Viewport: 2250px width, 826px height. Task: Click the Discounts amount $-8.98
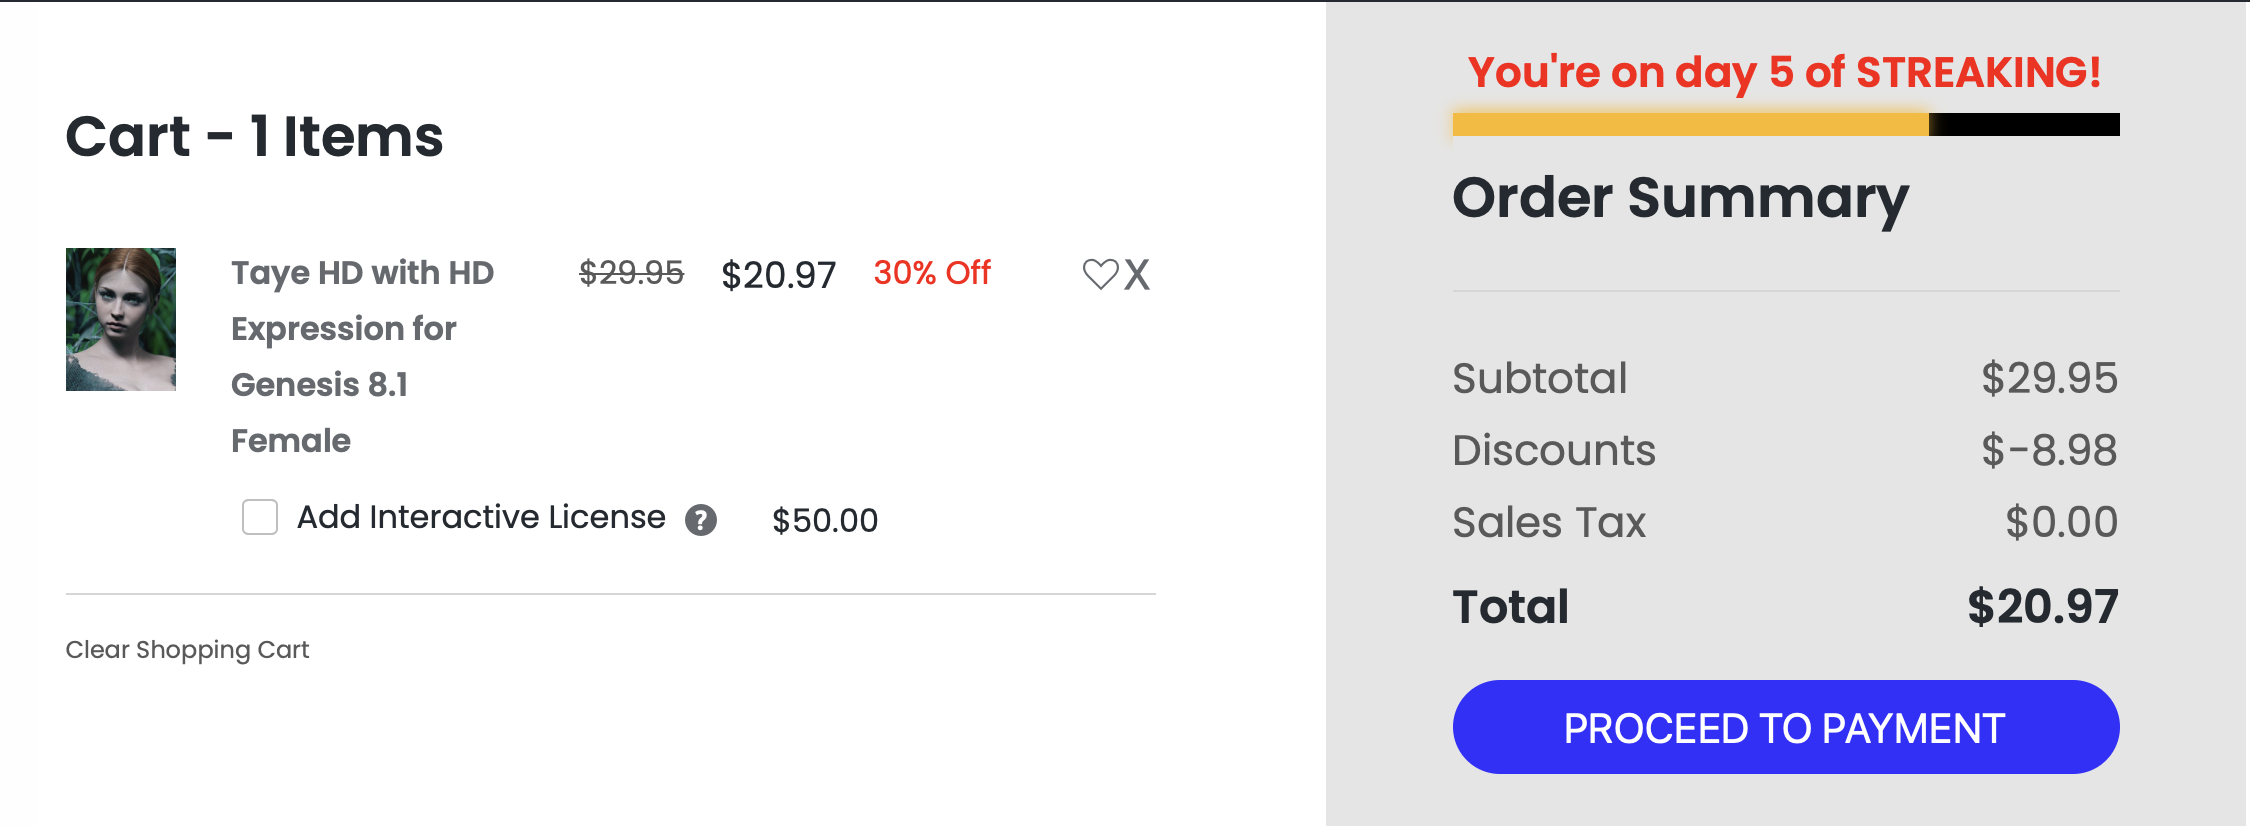click(2049, 450)
